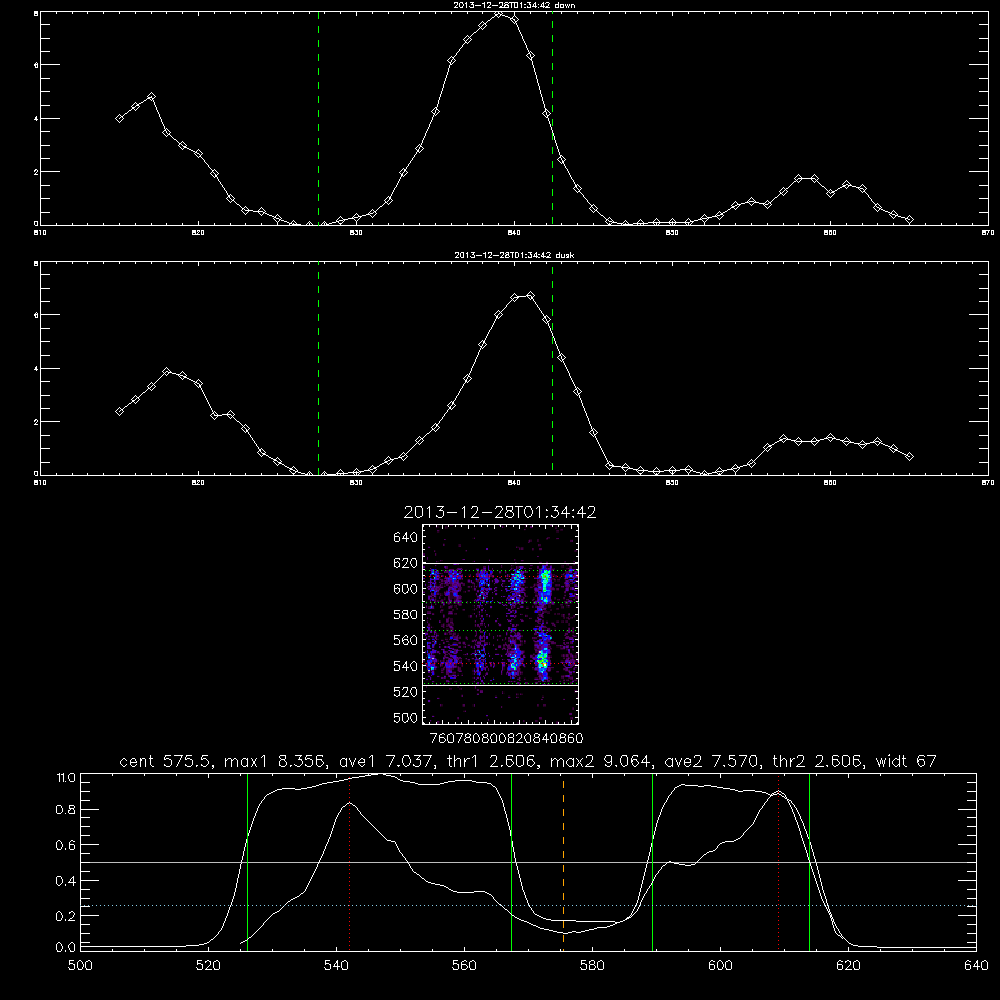This screenshot has height=1000, width=1000.
Task: Select the 'thr2 2.606' value
Action: click(x=817, y=761)
